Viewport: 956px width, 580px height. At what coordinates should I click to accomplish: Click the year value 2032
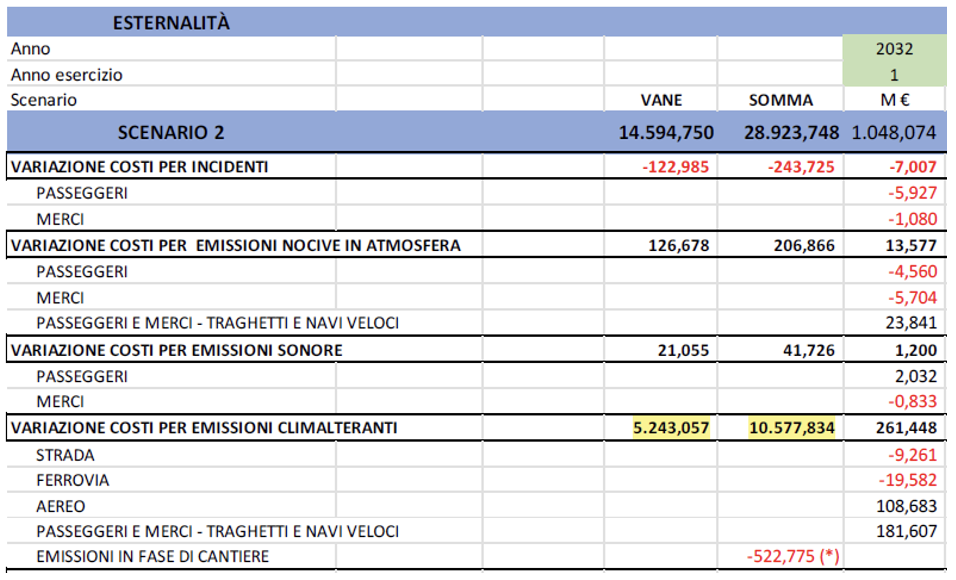pos(894,49)
